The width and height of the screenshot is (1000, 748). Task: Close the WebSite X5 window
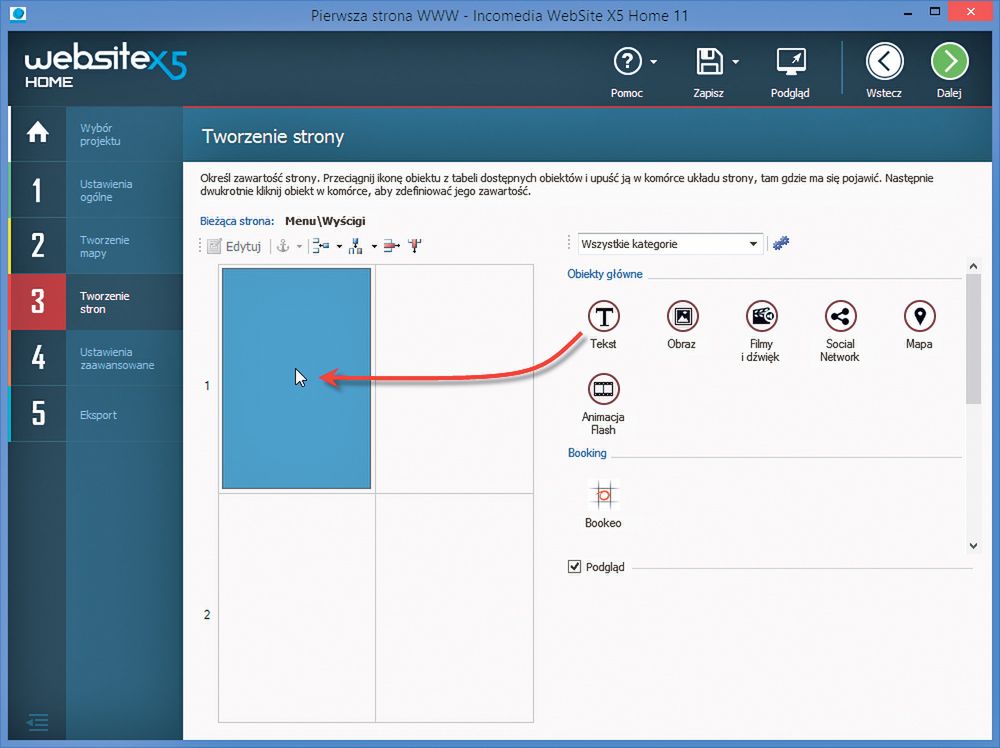coord(971,11)
